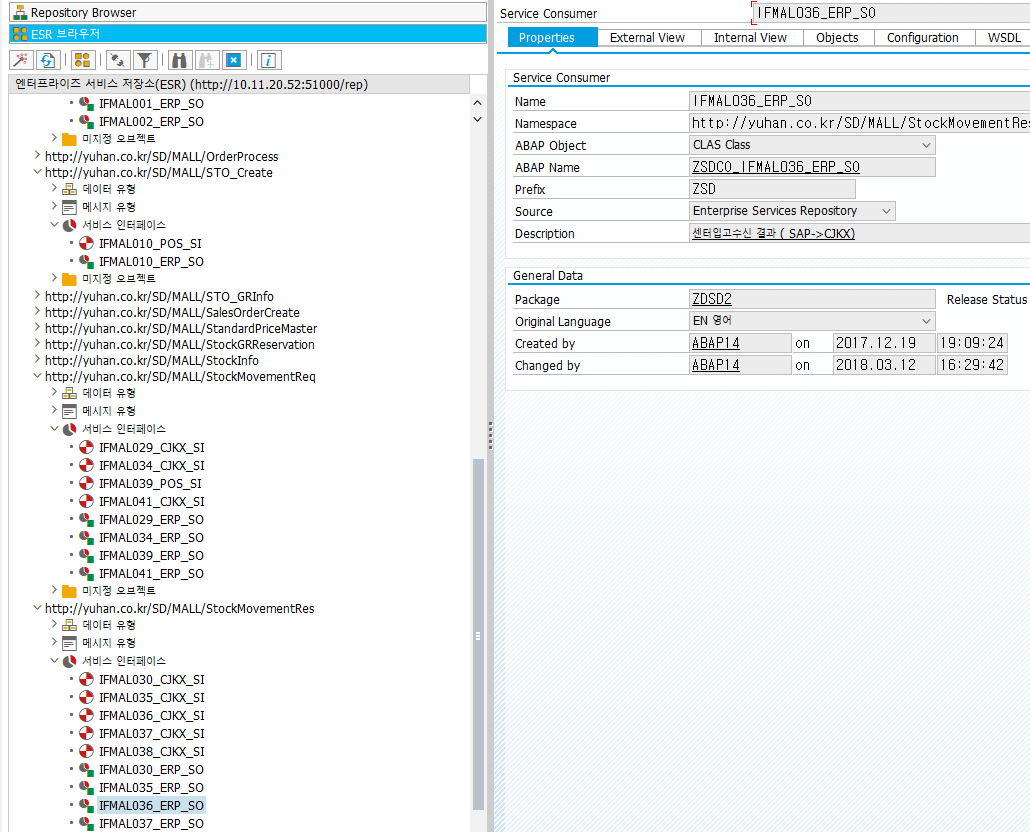Expand the SalesOrderCreate namespace node
Screen dimensions: 1030x832
tap(37, 312)
